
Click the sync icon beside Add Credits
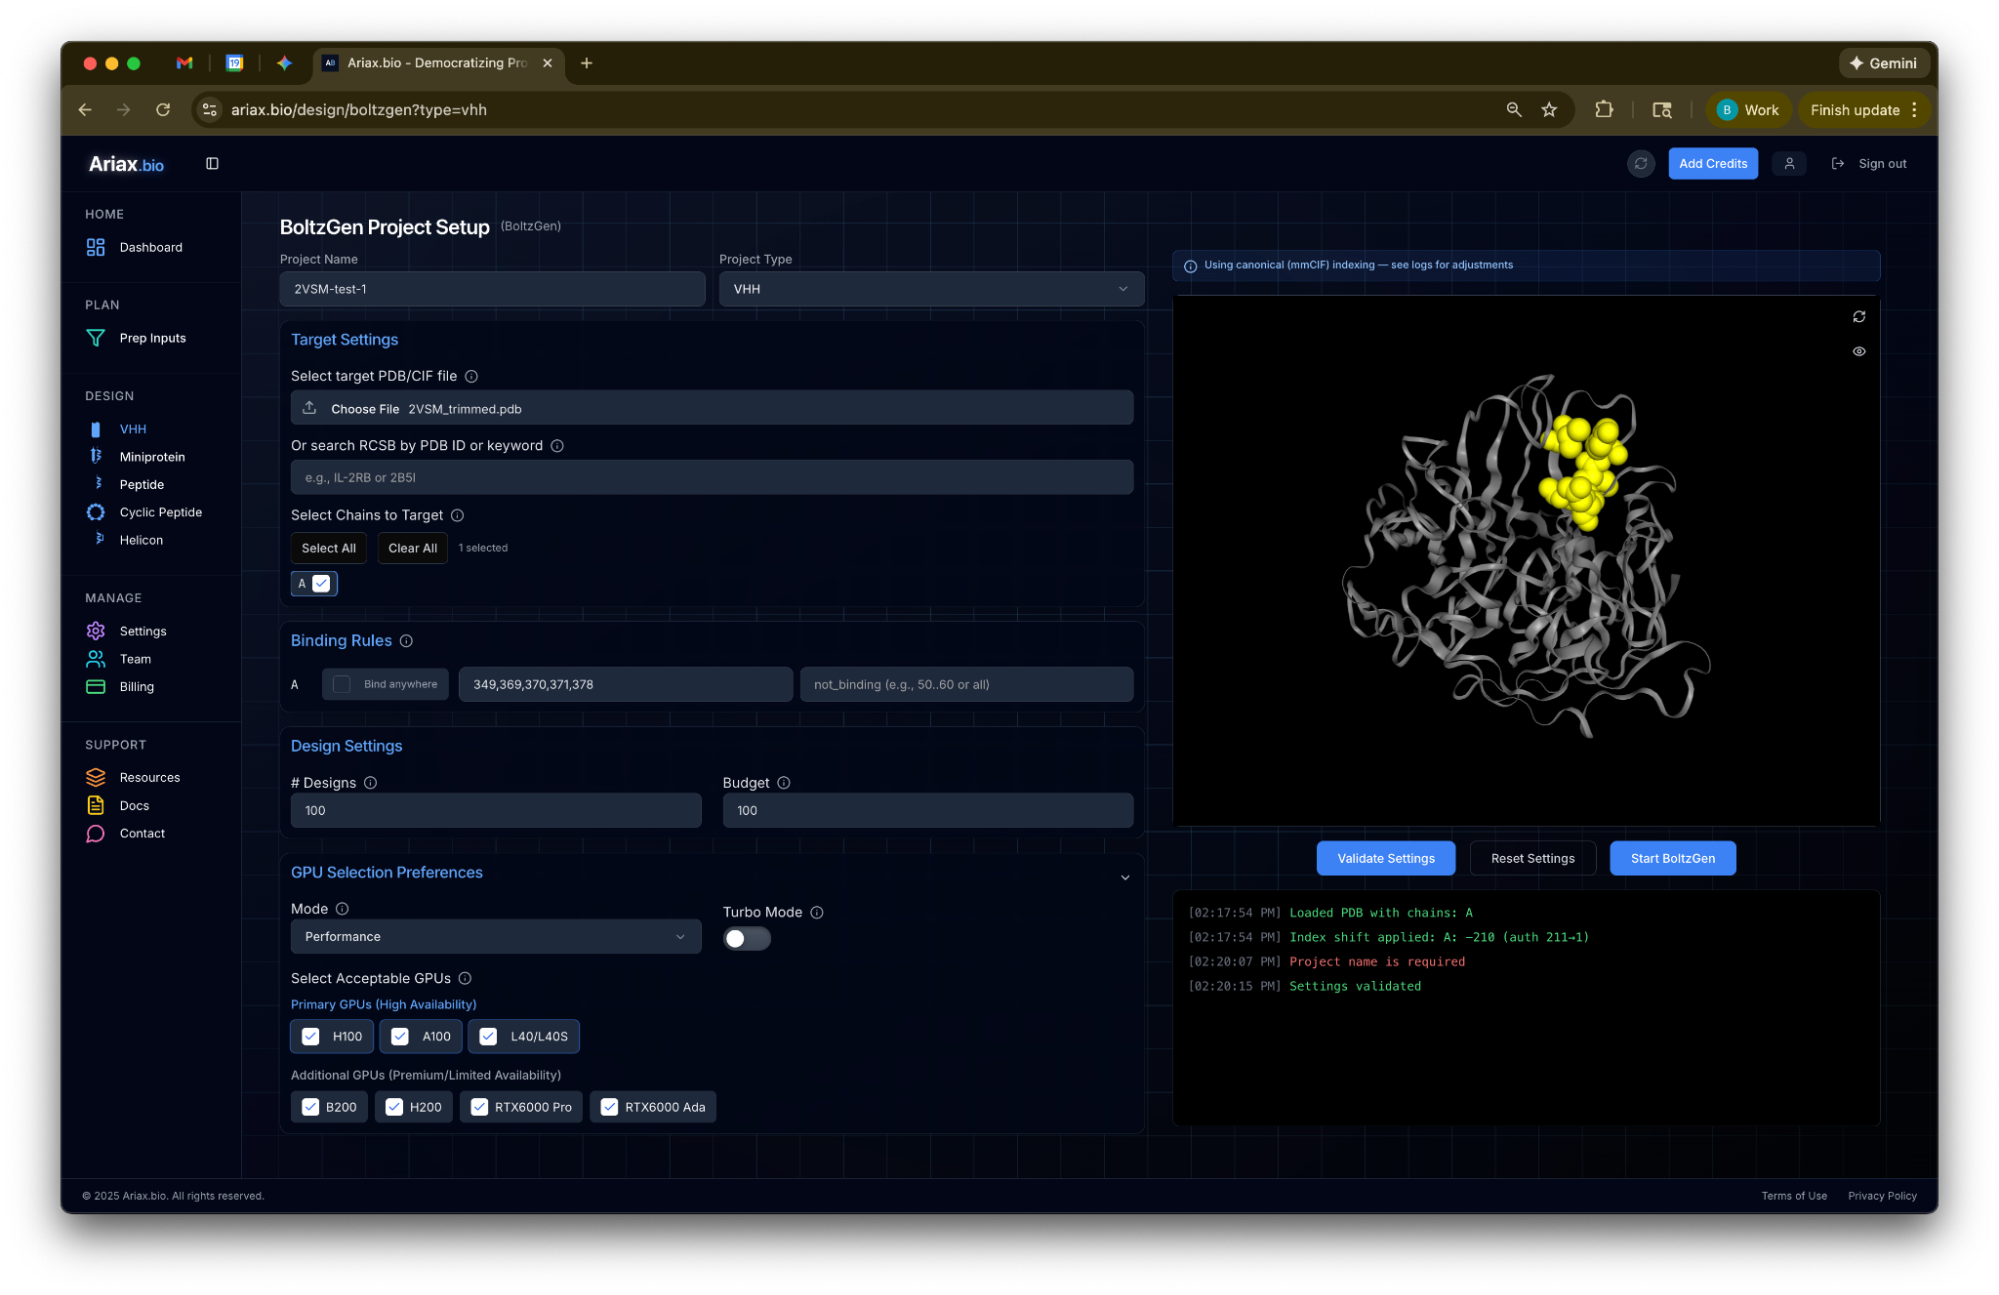[x=1640, y=164]
